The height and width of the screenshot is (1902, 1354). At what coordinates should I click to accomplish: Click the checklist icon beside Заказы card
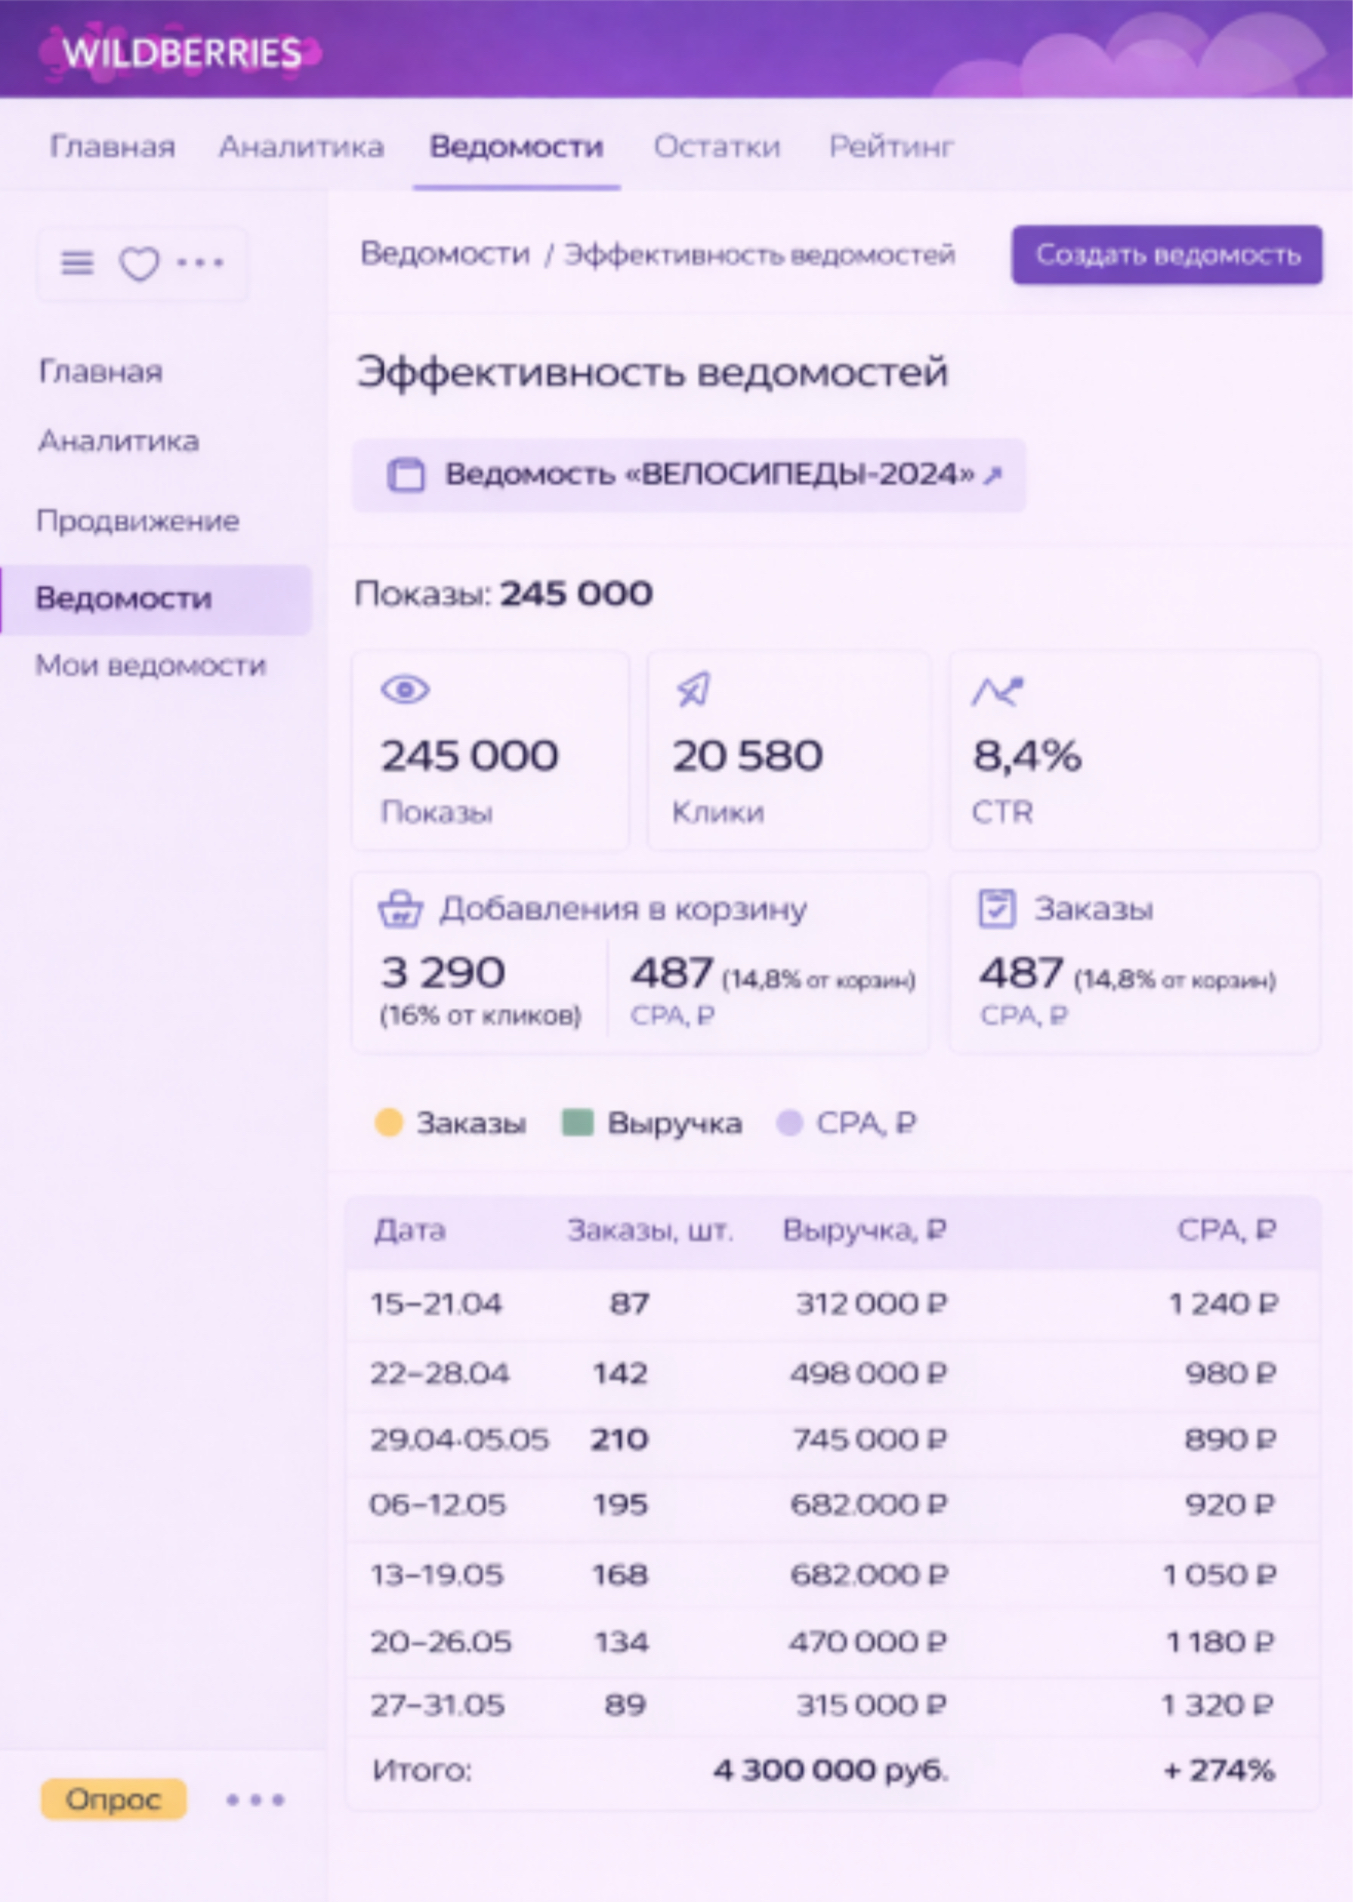[996, 908]
